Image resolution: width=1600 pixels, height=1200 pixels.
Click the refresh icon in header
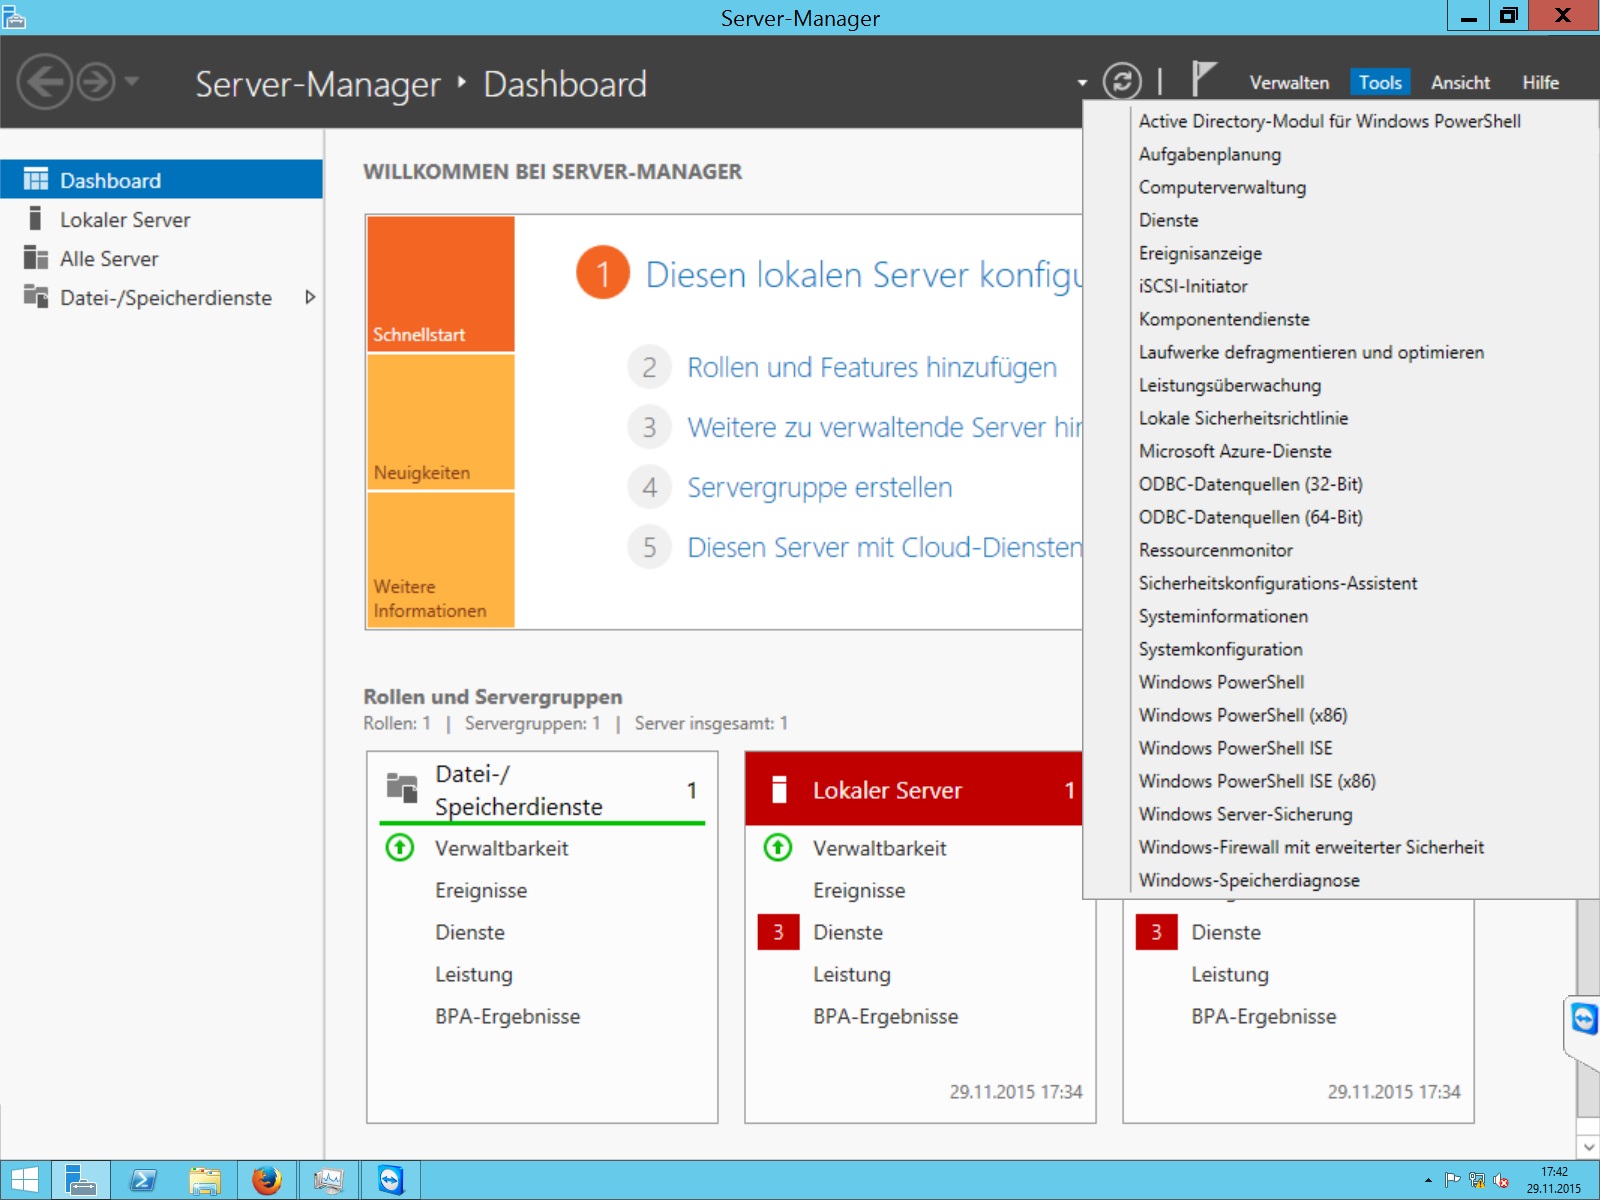pos(1122,82)
